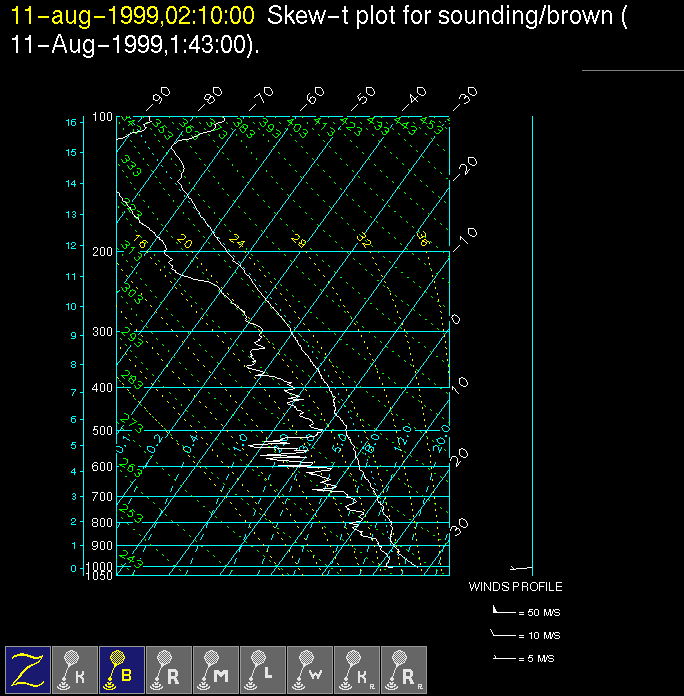Select the K sounding icon with R subscript
This screenshot has height=696, width=684.
[x=357, y=669]
